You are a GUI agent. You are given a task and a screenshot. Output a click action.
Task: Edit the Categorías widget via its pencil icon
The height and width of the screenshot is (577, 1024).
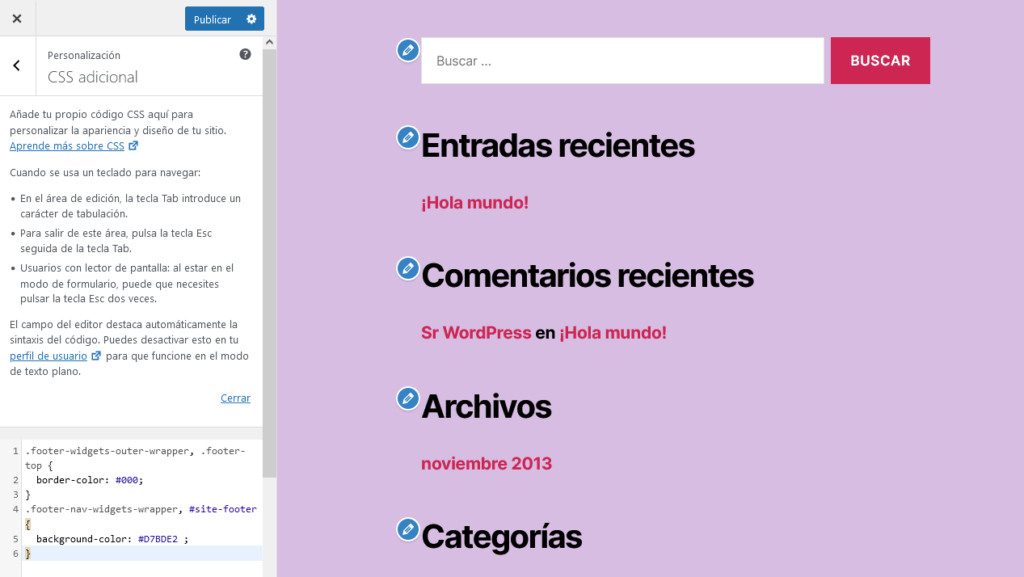(x=407, y=530)
